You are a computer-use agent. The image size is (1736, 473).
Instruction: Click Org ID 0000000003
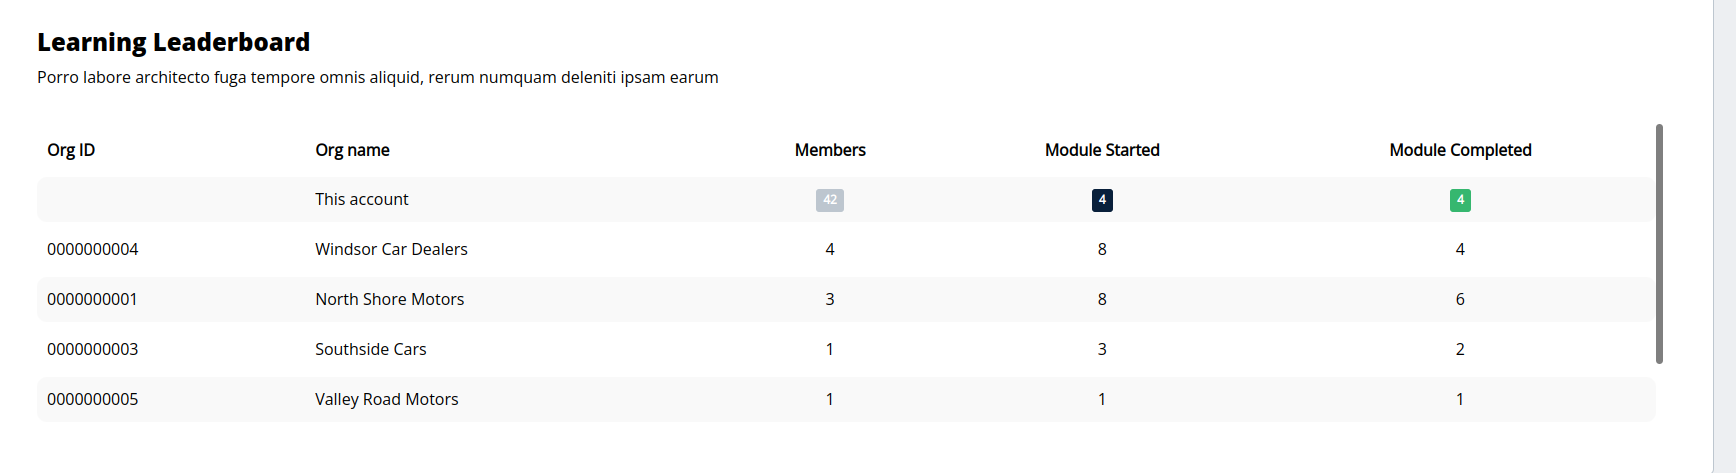pyautogui.click(x=93, y=349)
